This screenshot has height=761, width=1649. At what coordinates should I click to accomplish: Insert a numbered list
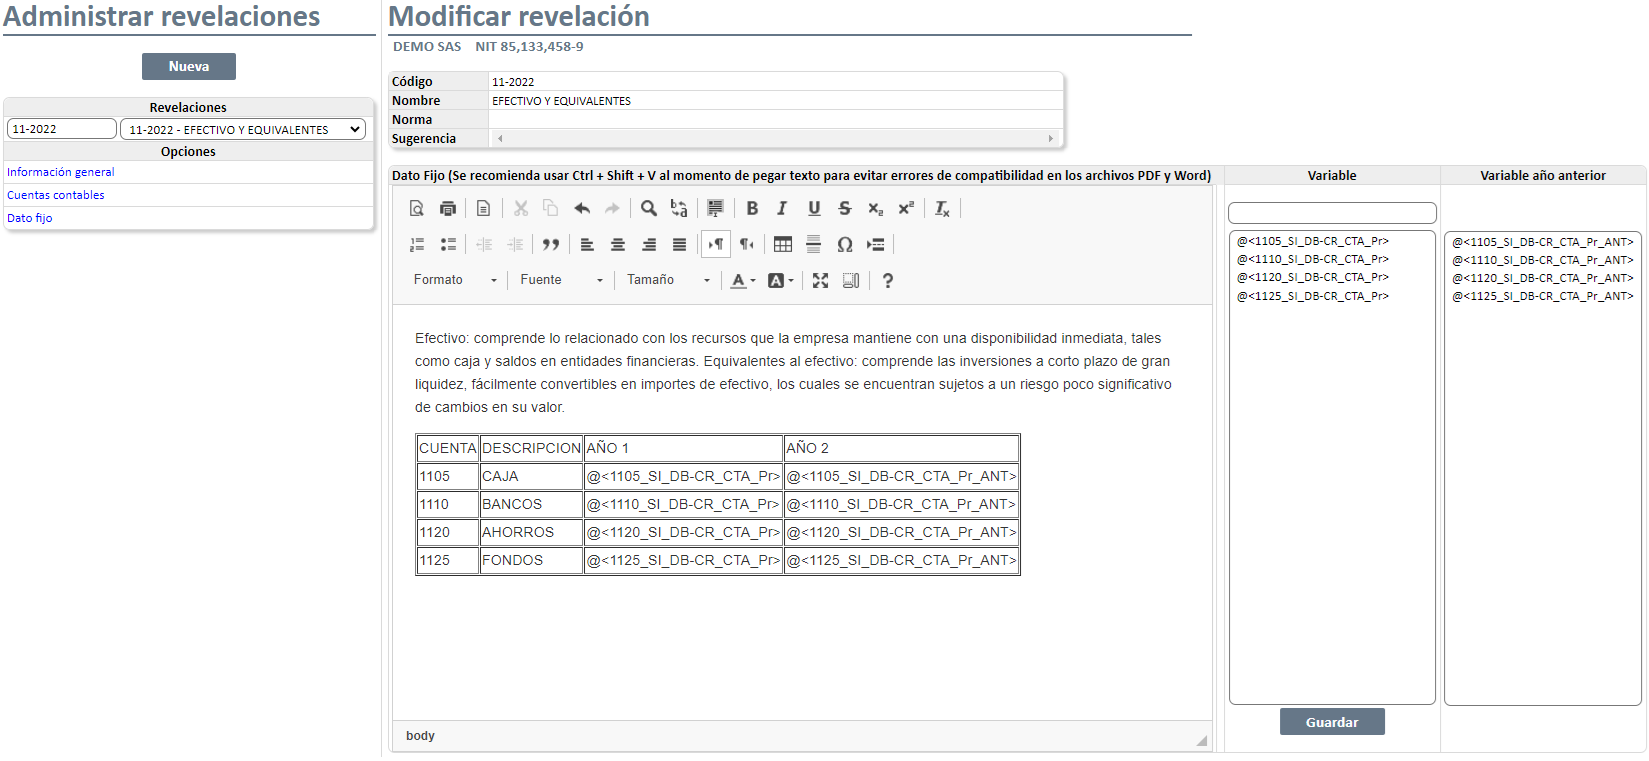[x=417, y=244]
